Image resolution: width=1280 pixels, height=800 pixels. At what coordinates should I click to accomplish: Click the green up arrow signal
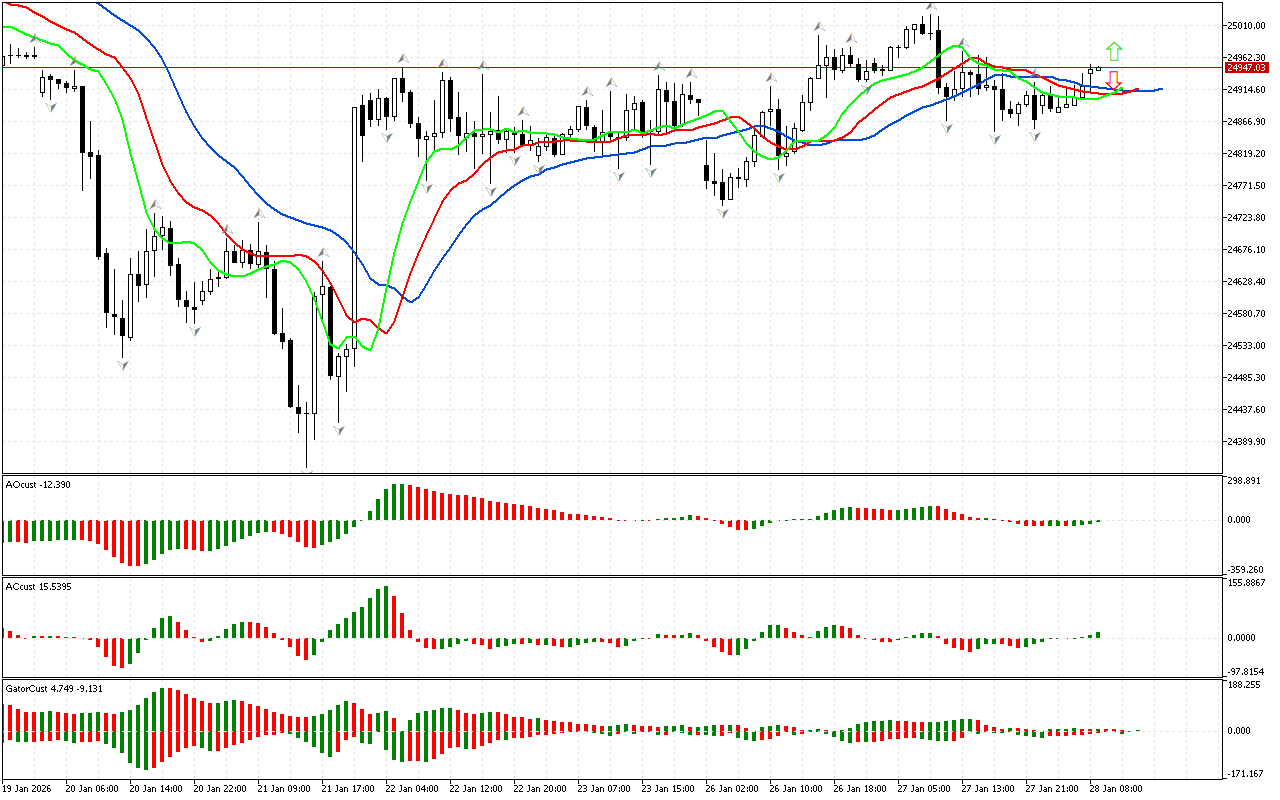[1113, 51]
